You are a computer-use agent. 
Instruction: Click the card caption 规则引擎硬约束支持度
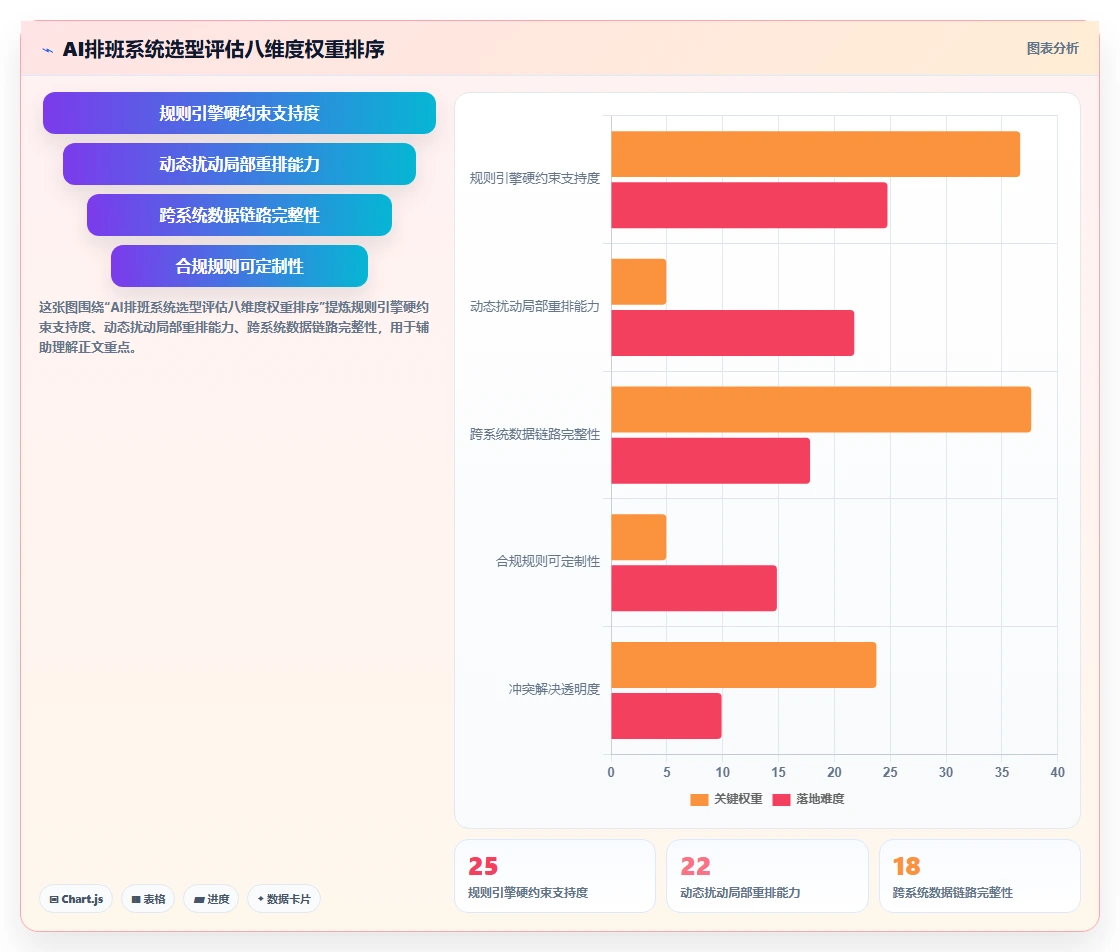pyautogui.click(x=528, y=893)
